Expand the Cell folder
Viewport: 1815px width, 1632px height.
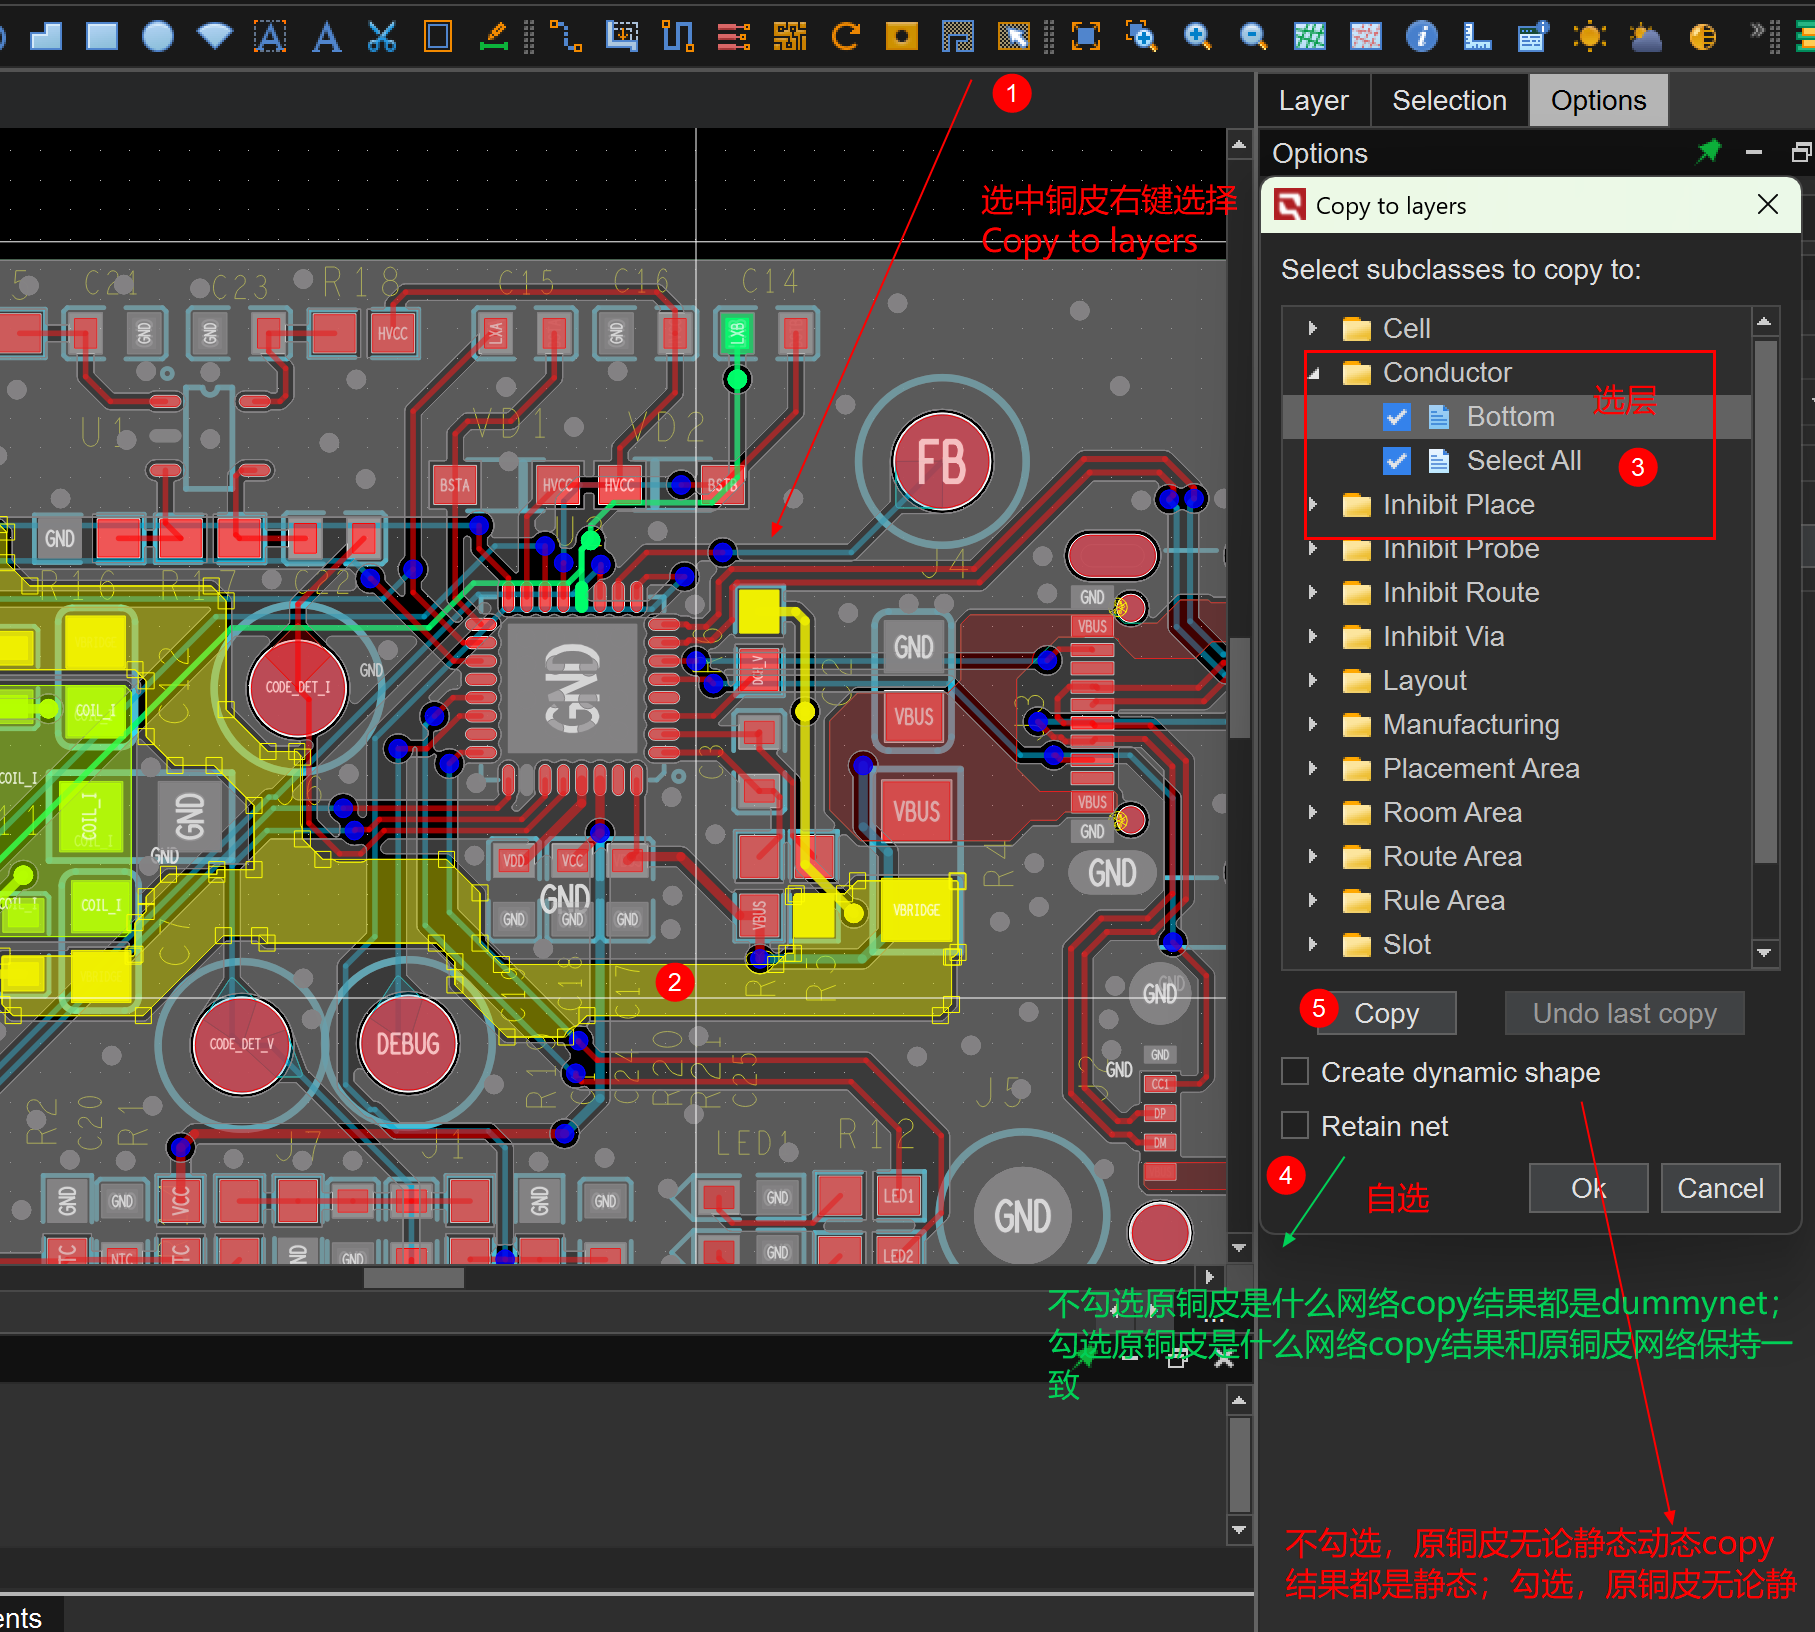point(1313,329)
